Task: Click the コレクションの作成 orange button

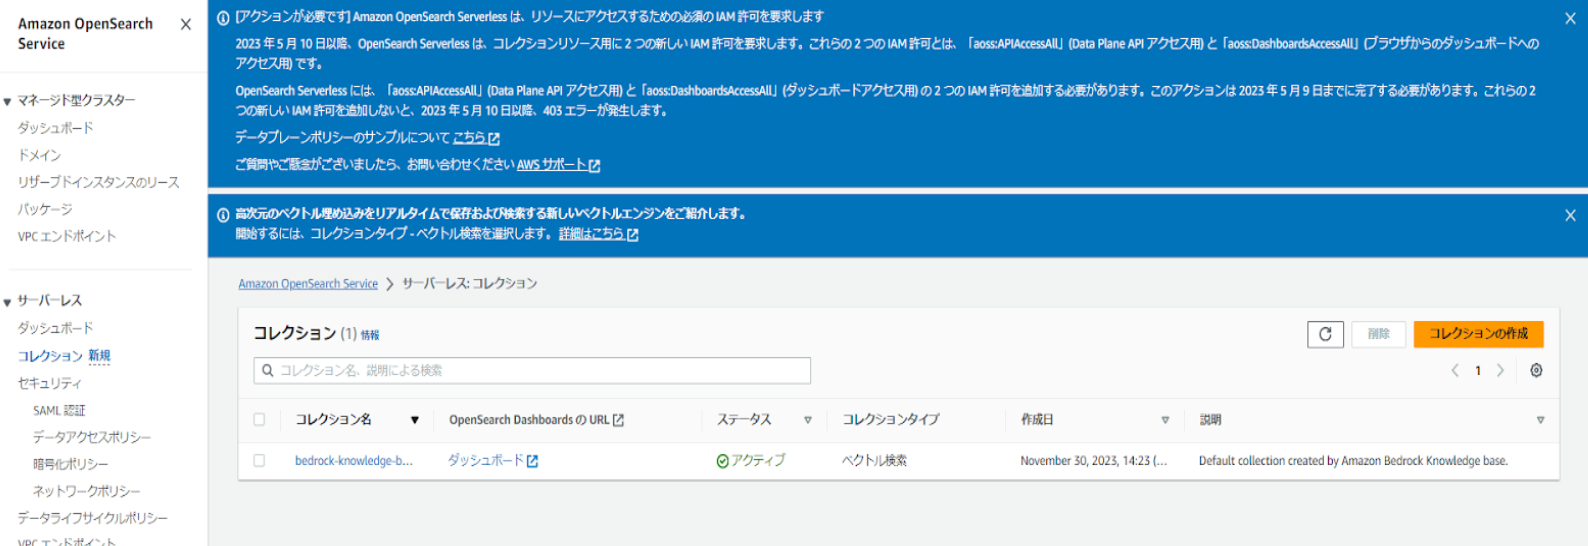Action: (x=1478, y=334)
